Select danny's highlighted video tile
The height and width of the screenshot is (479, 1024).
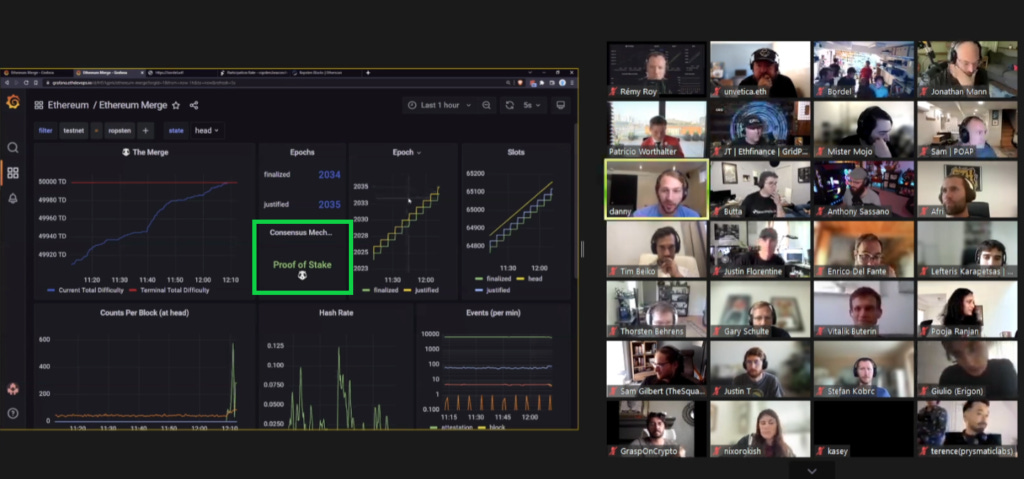656,189
